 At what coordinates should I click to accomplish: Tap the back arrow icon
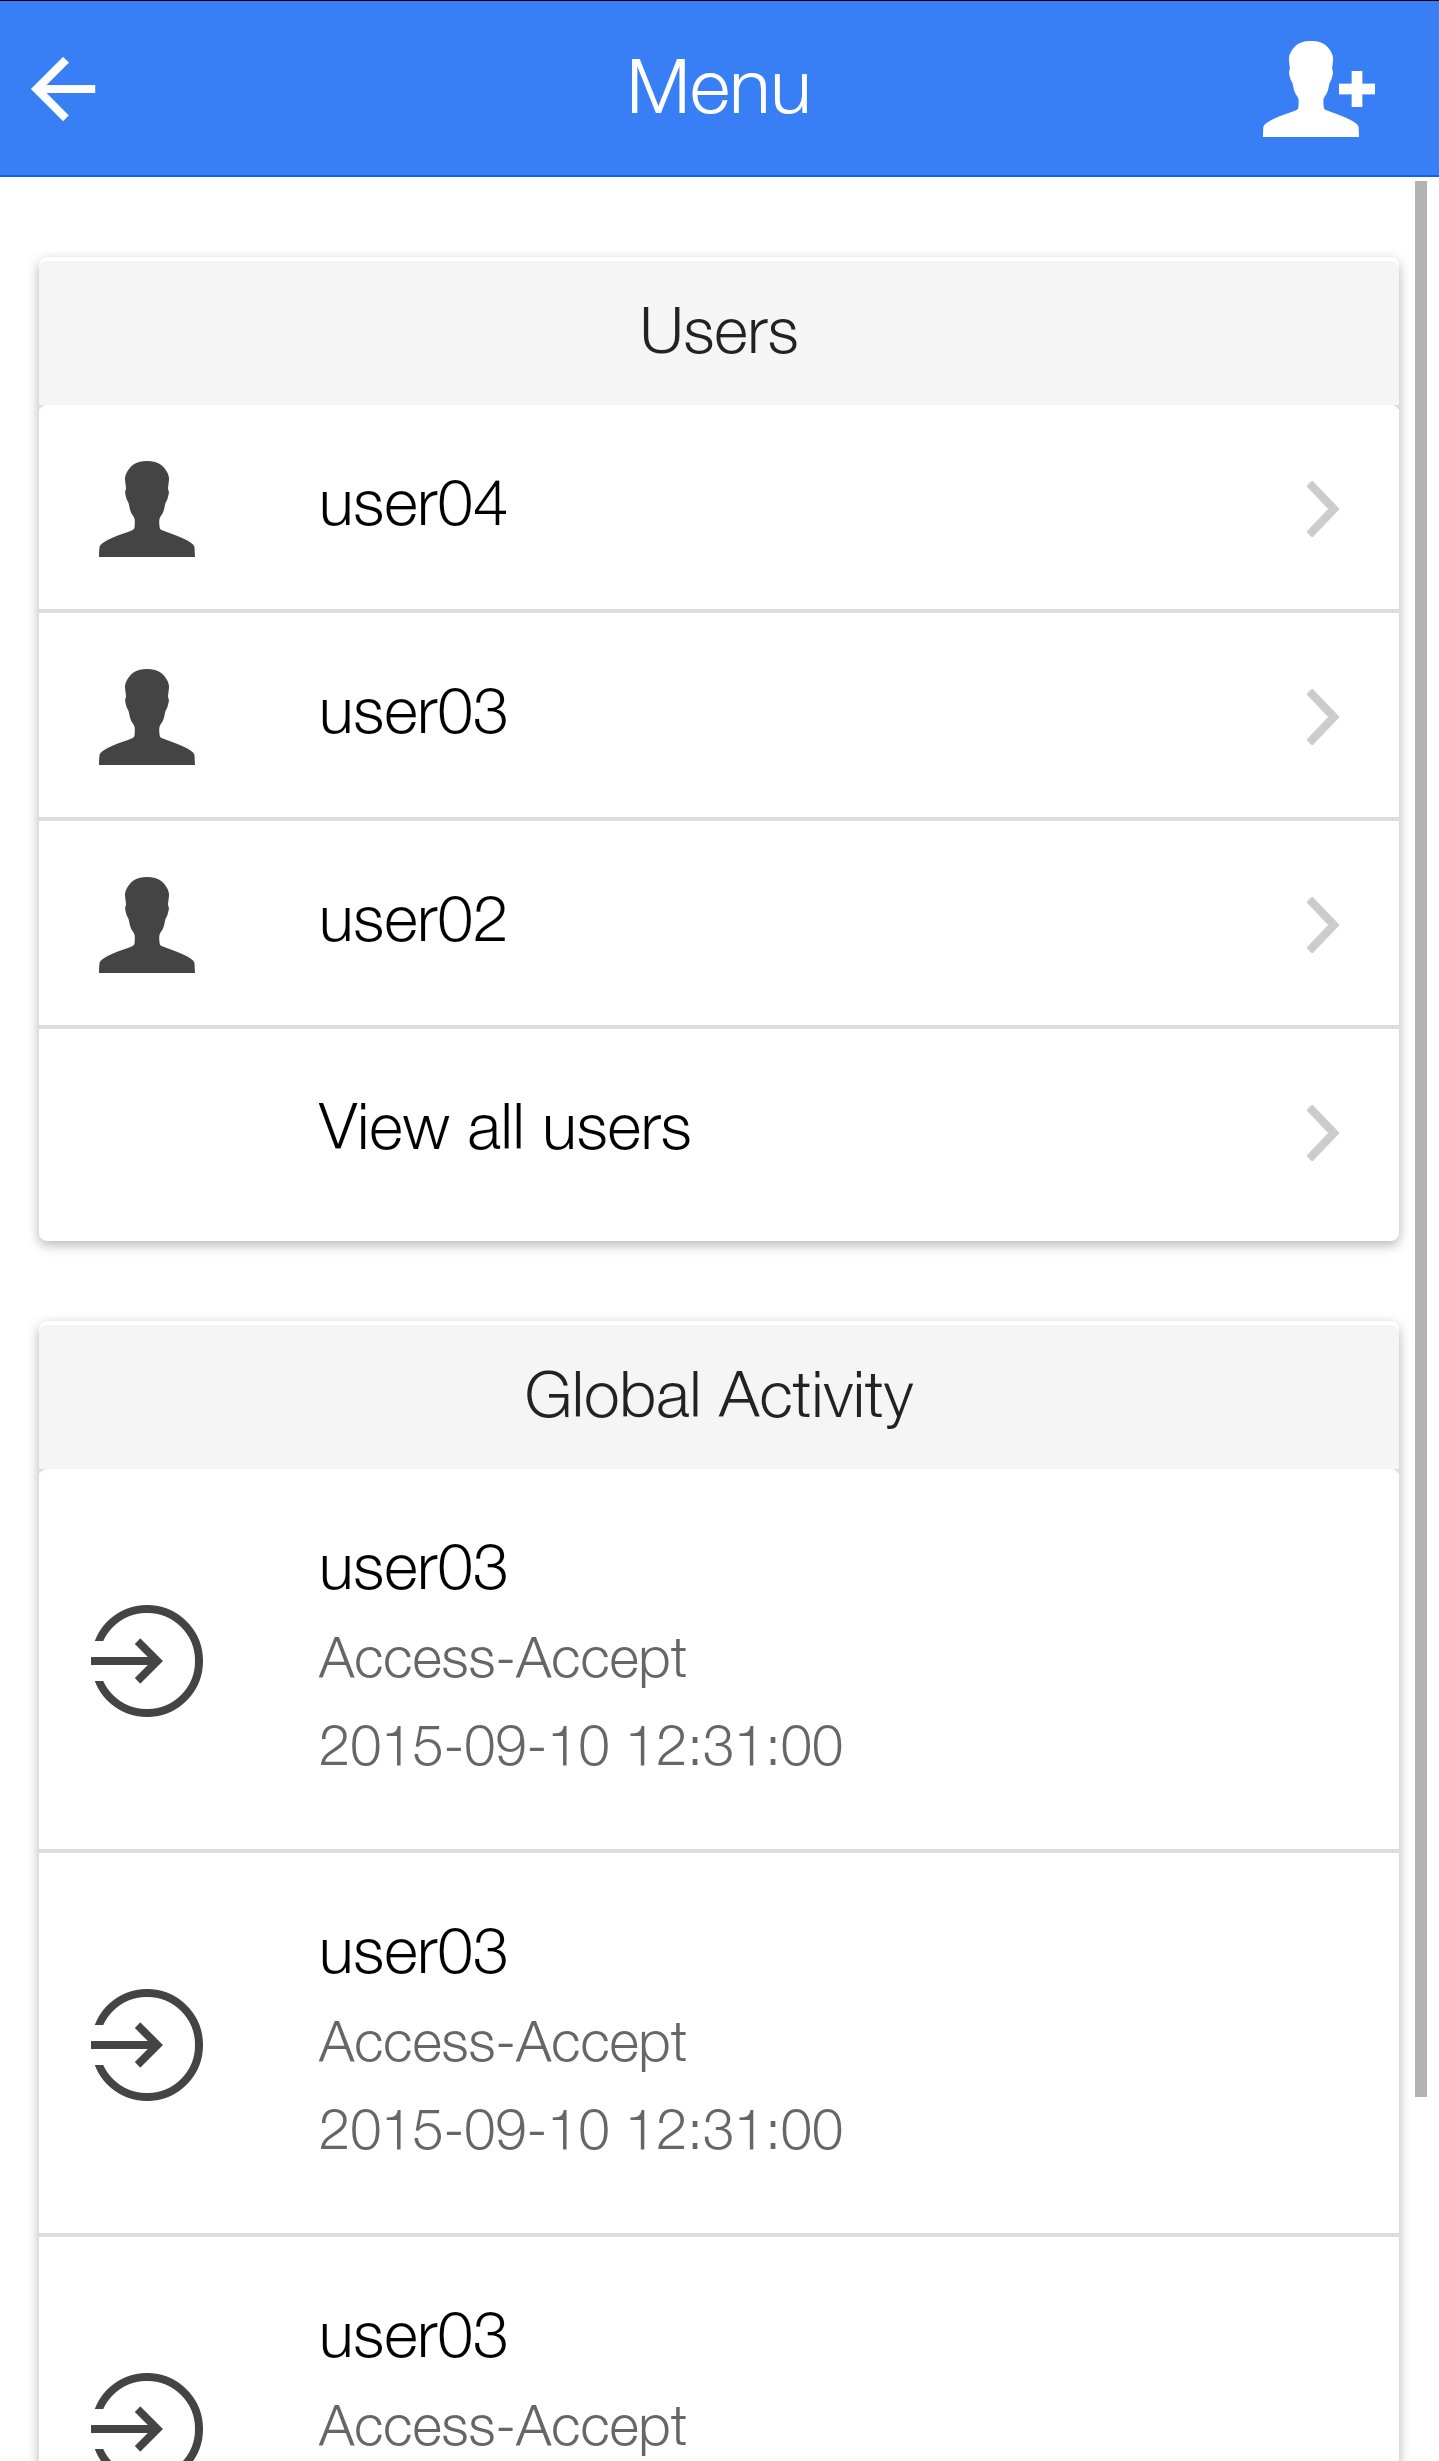click(x=63, y=89)
